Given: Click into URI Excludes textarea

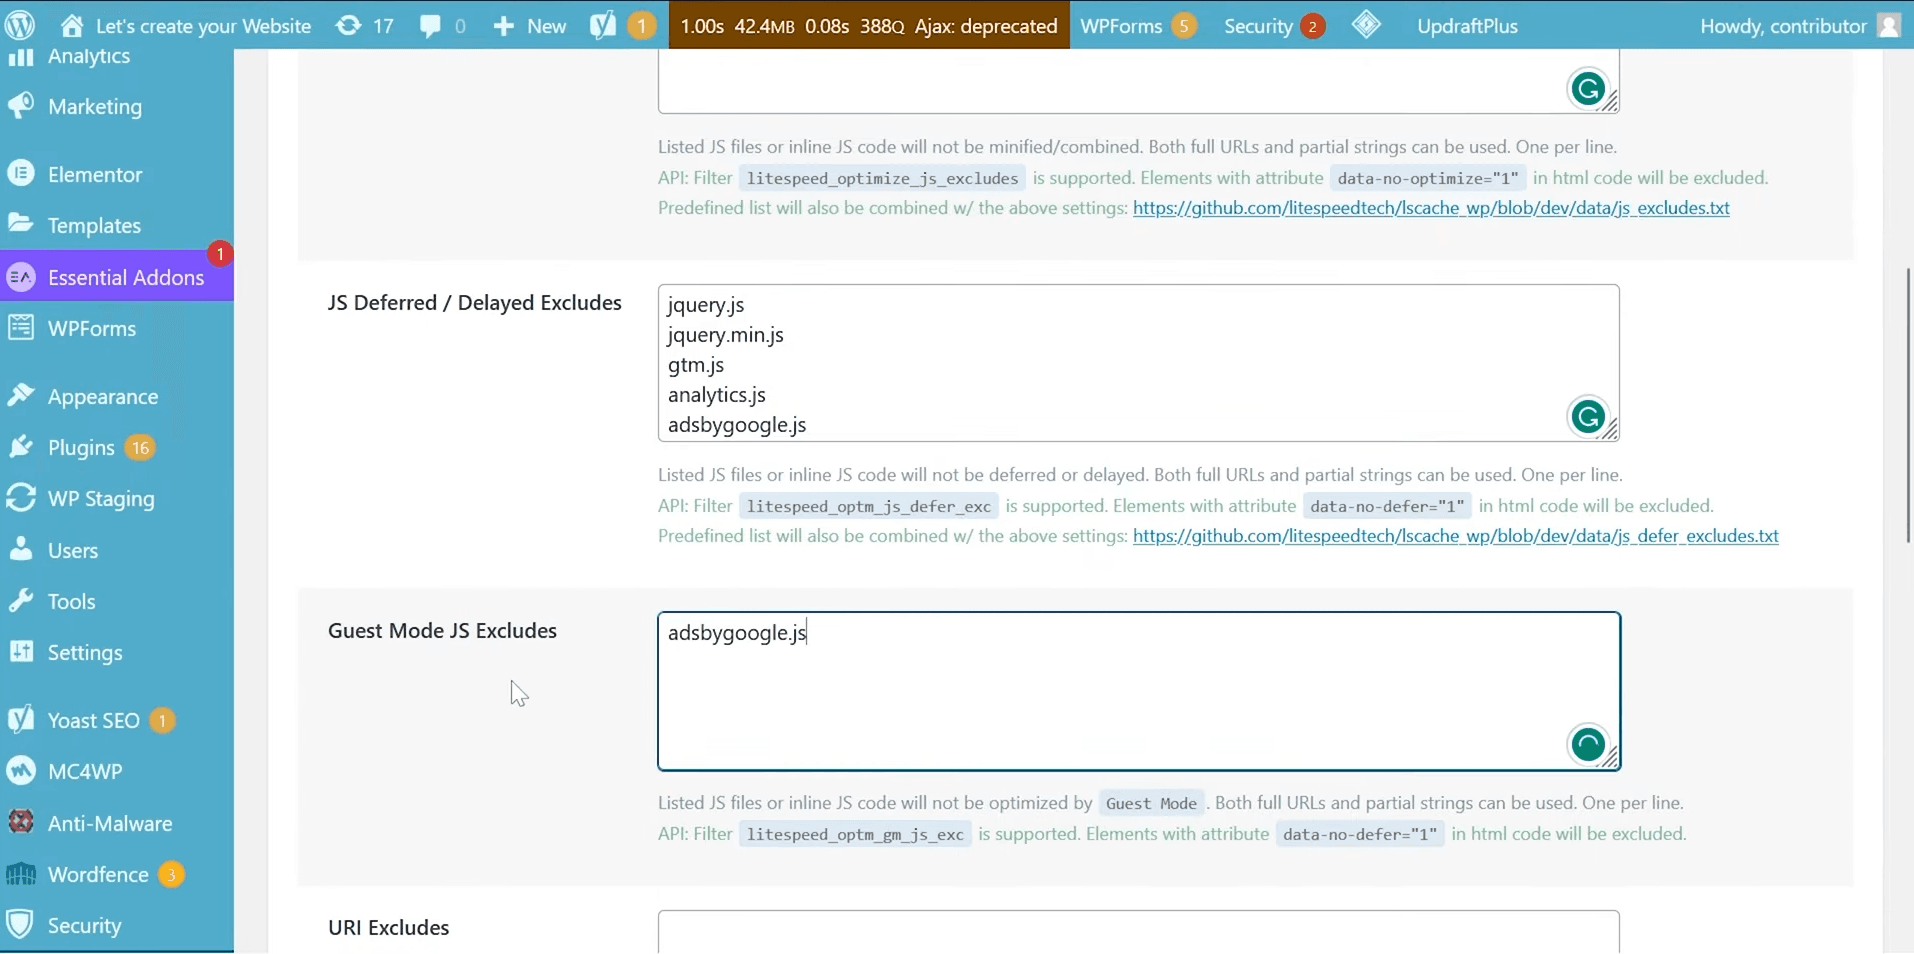Looking at the screenshot, I should tap(1138, 932).
